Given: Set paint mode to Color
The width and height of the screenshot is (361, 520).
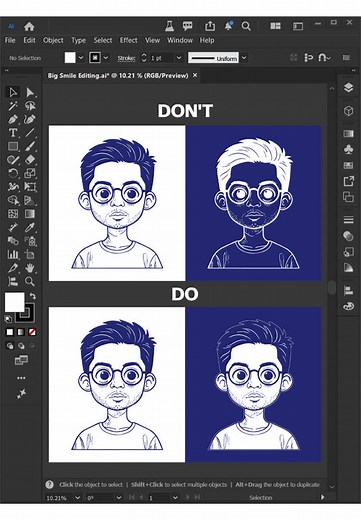Looking at the screenshot, I should click(x=10, y=332).
